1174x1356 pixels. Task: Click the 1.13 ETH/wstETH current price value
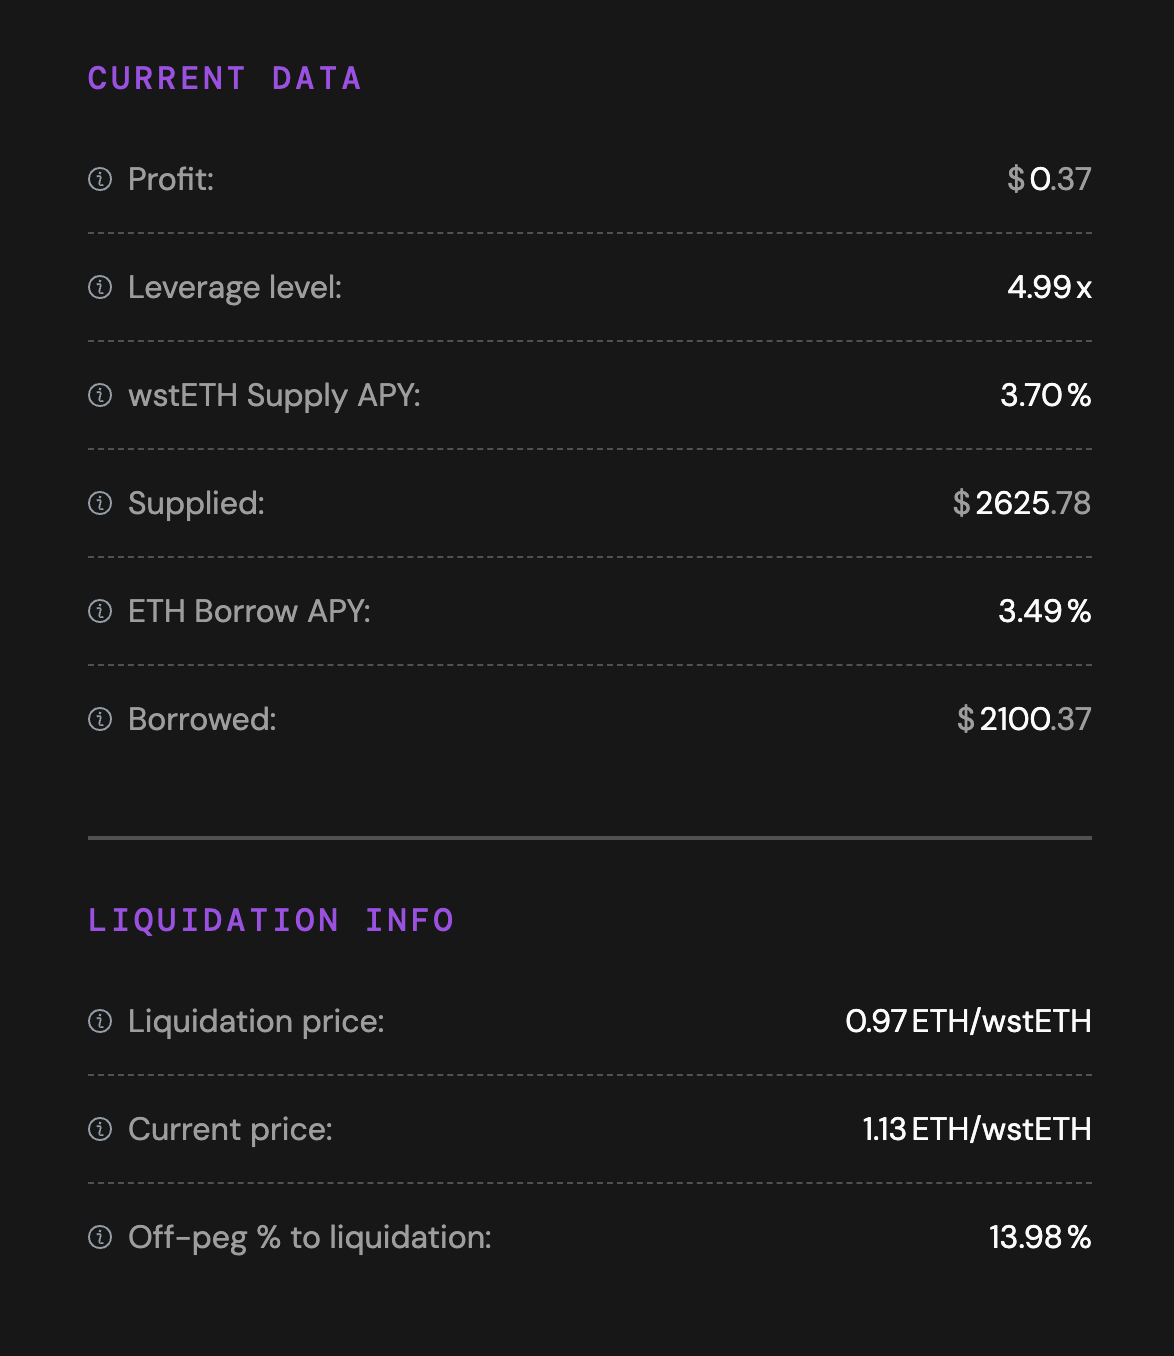pyautogui.click(x=976, y=1129)
